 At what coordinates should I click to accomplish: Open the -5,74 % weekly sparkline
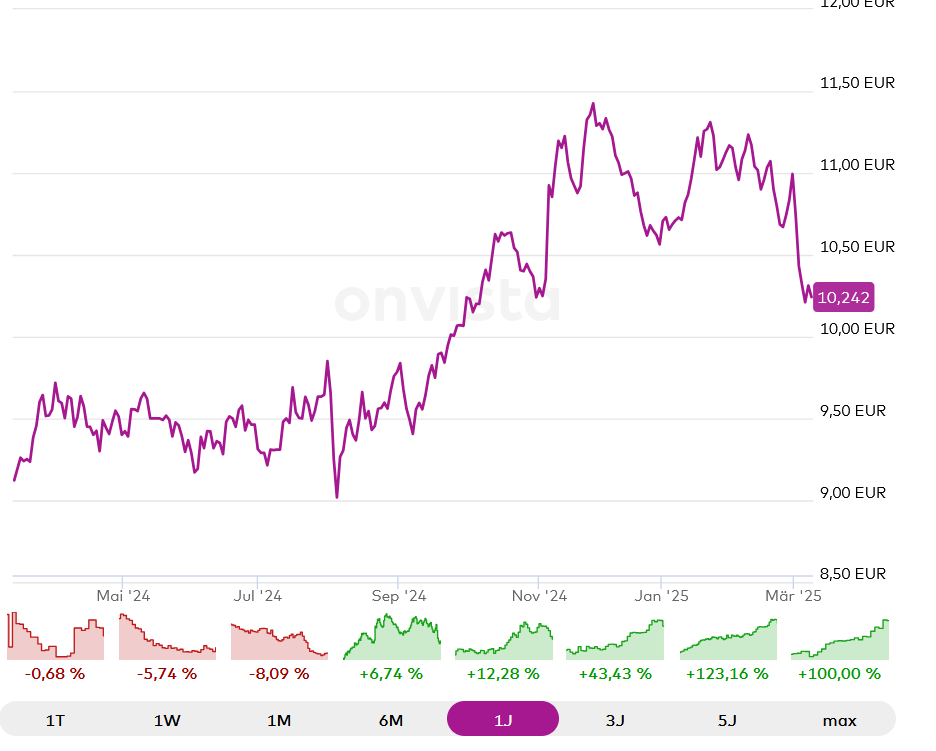(167, 636)
